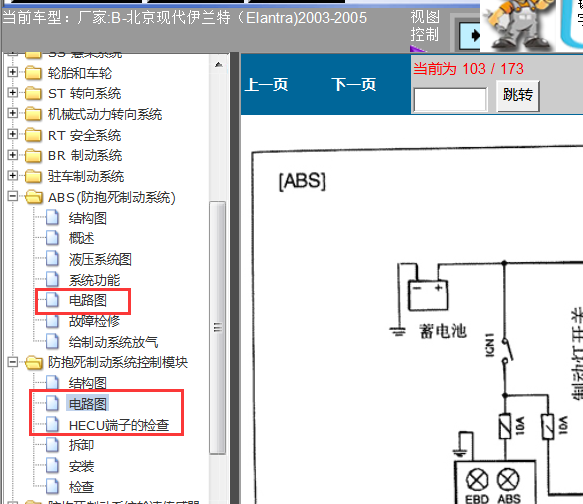Screen dimensions: 583x504
Task: Go to next page with 下一页
Action: 354,85
